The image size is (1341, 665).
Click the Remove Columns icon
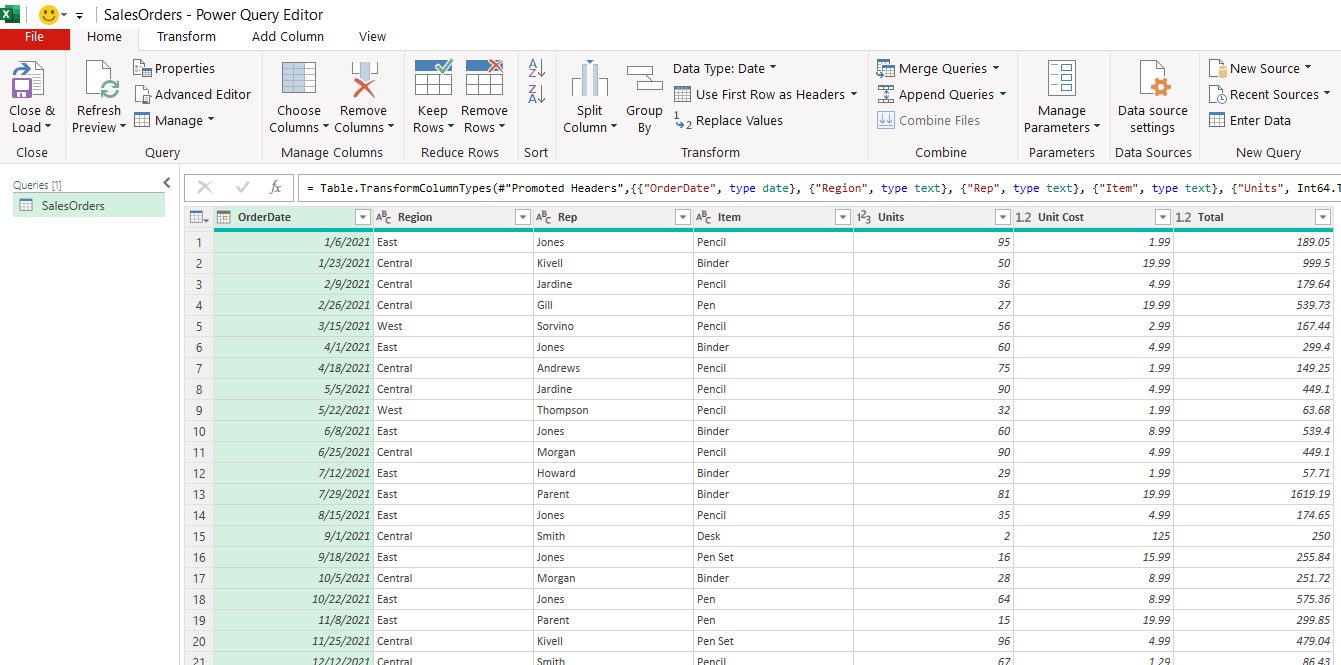click(x=363, y=80)
